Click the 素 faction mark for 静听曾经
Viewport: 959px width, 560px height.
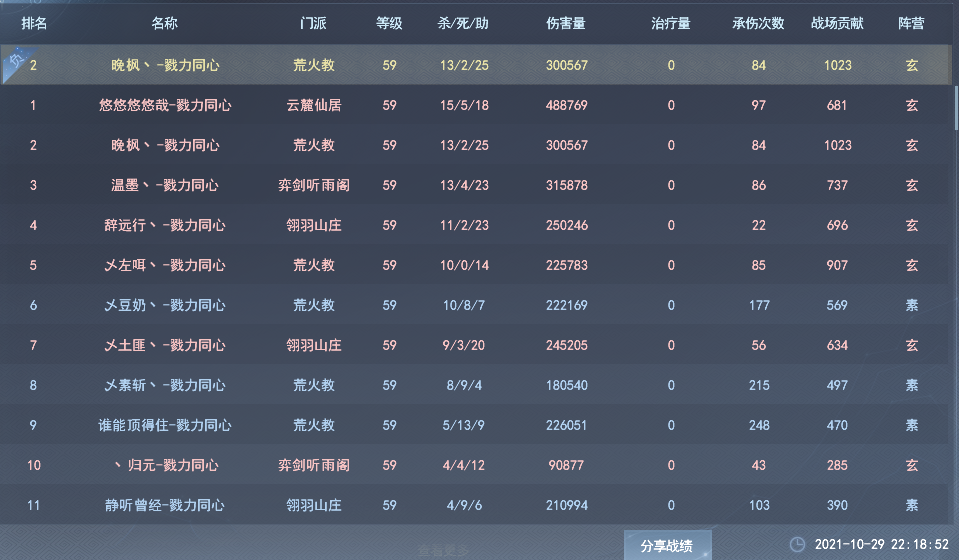click(911, 505)
